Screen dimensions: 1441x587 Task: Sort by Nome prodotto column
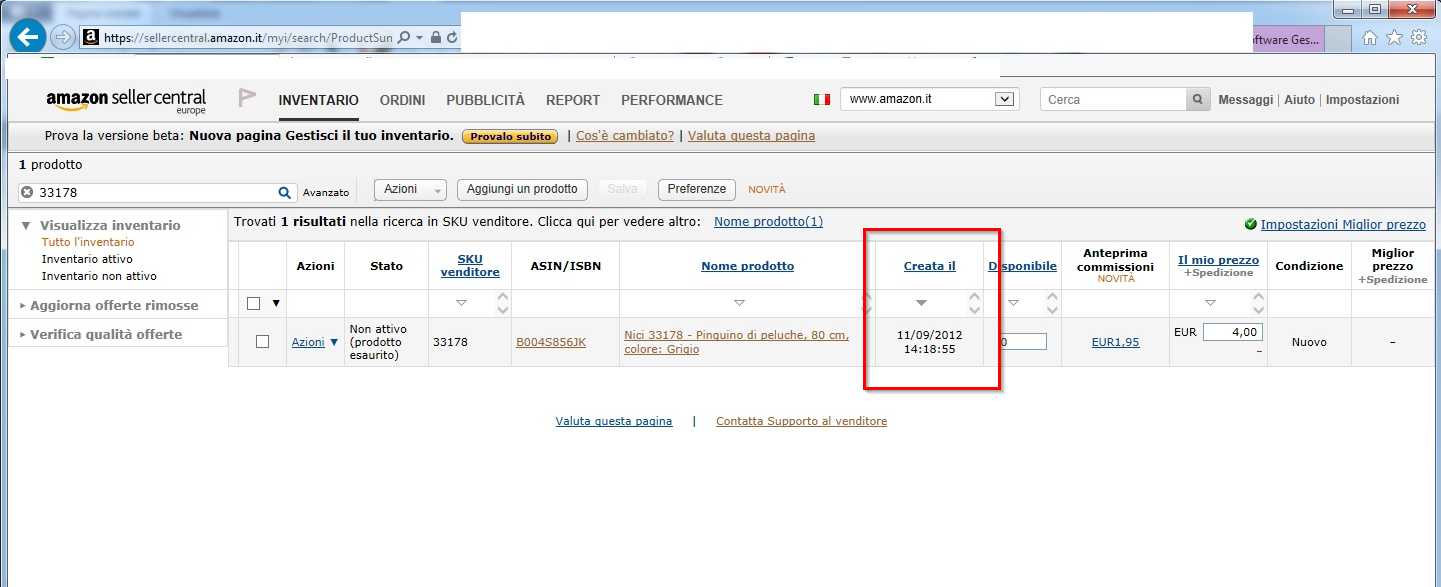747,266
